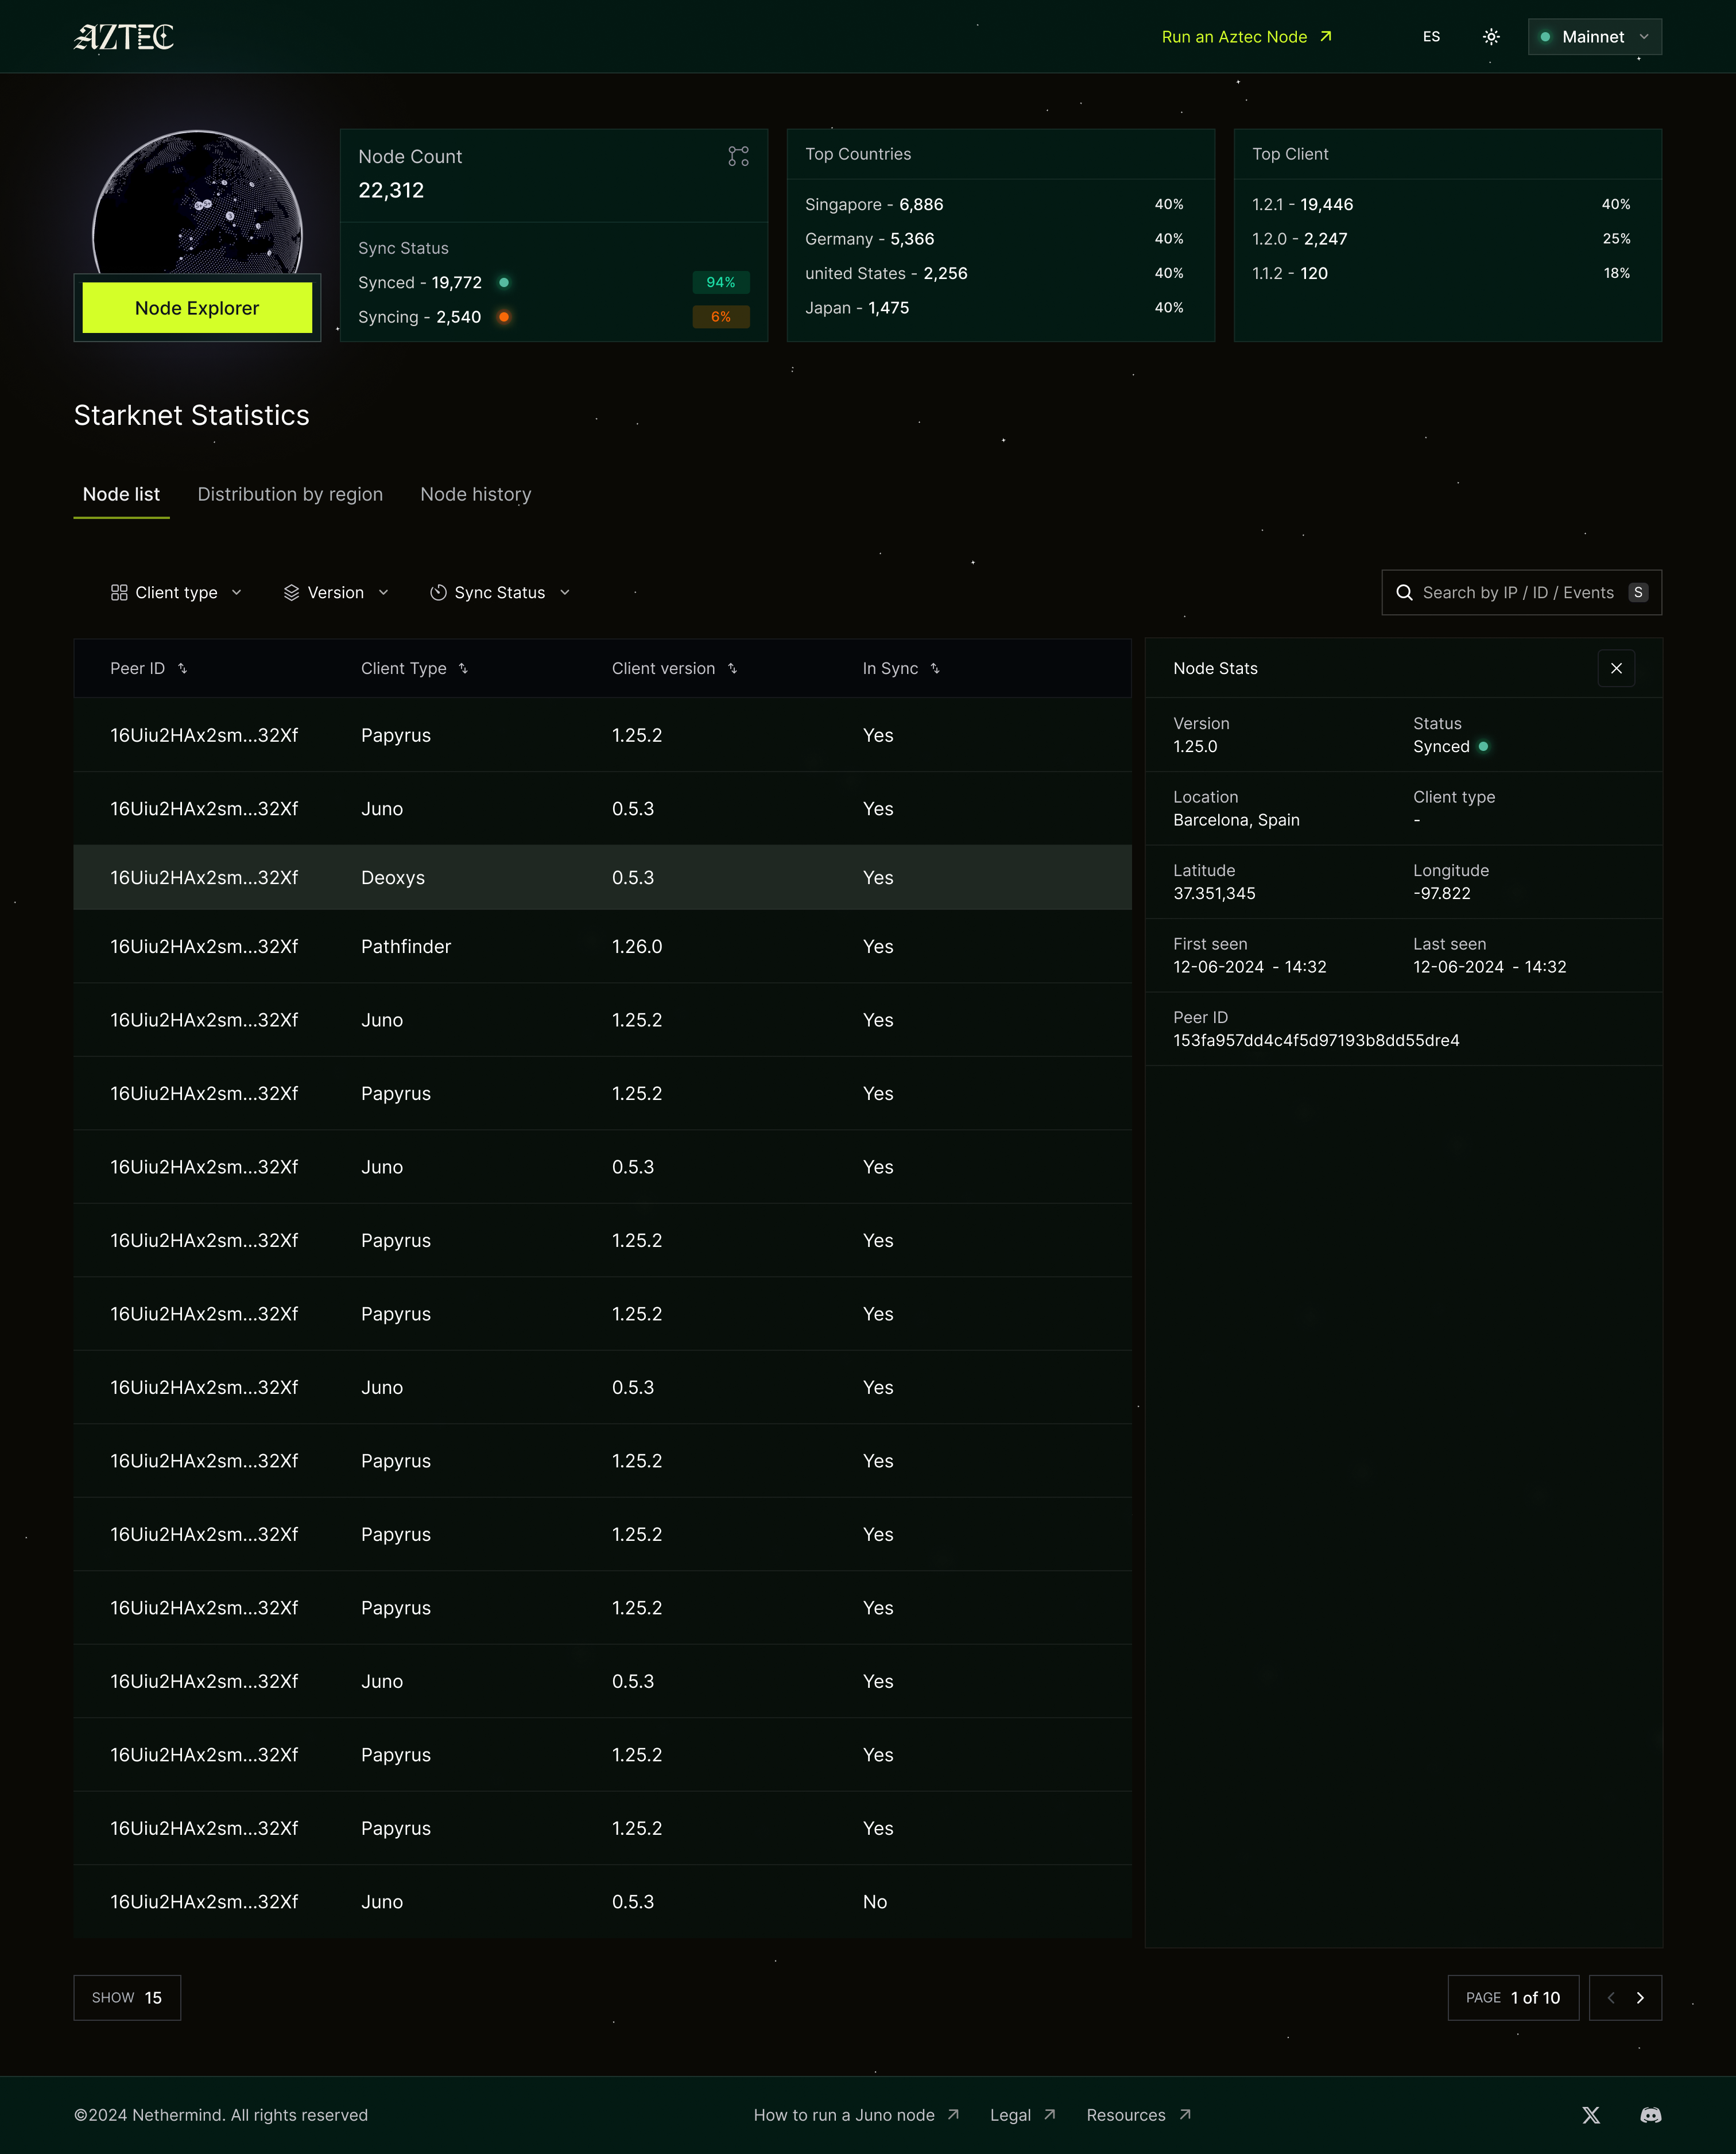The height and width of the screenshot is (2154, 1736).
Task: Click the Client type grid icon
Action: coord(119,593)
